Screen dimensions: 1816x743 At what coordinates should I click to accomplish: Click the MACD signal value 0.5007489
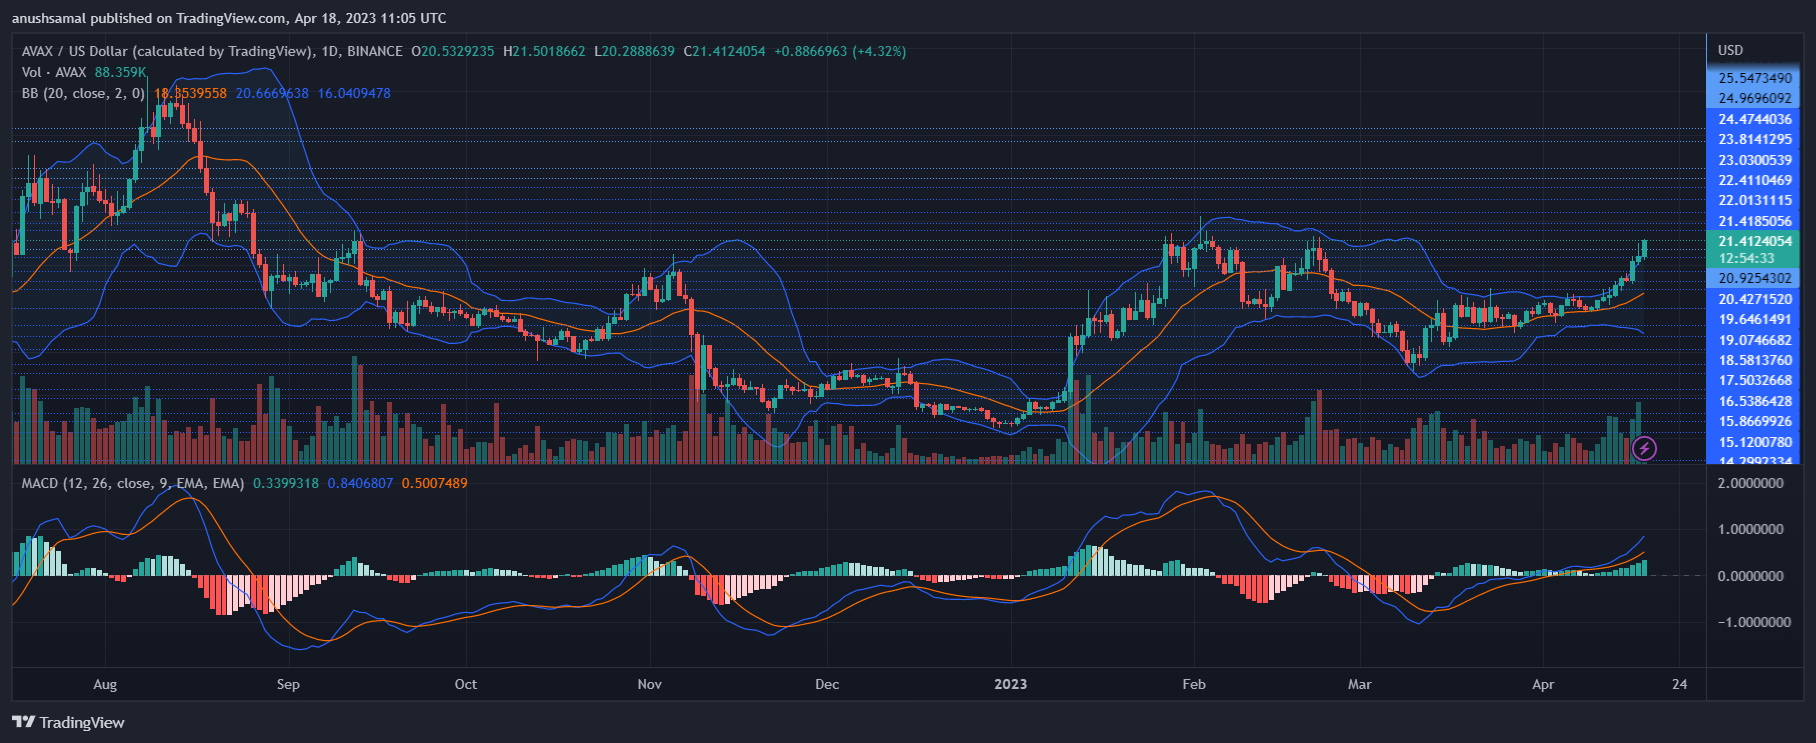[x=434, y=483]
